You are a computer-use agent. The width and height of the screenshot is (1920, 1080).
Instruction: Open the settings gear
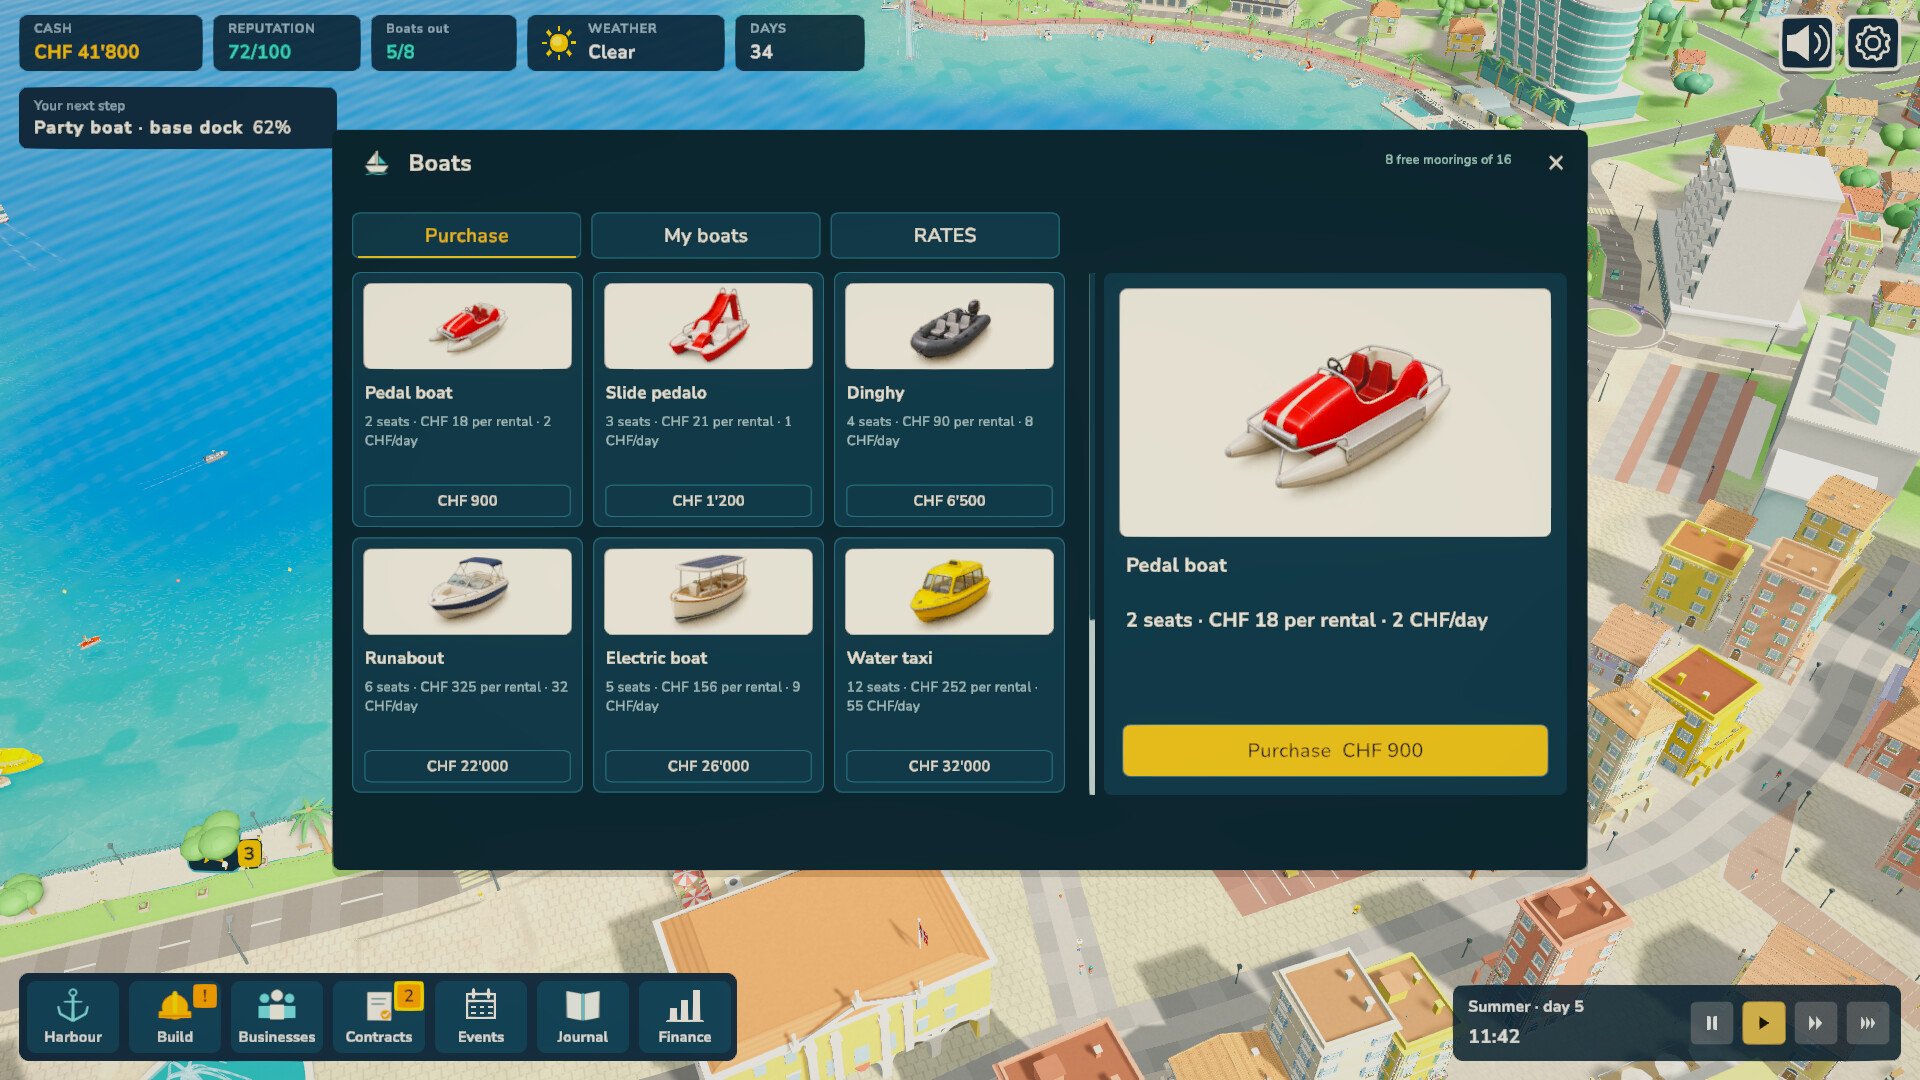click(x=1873, y=44)
